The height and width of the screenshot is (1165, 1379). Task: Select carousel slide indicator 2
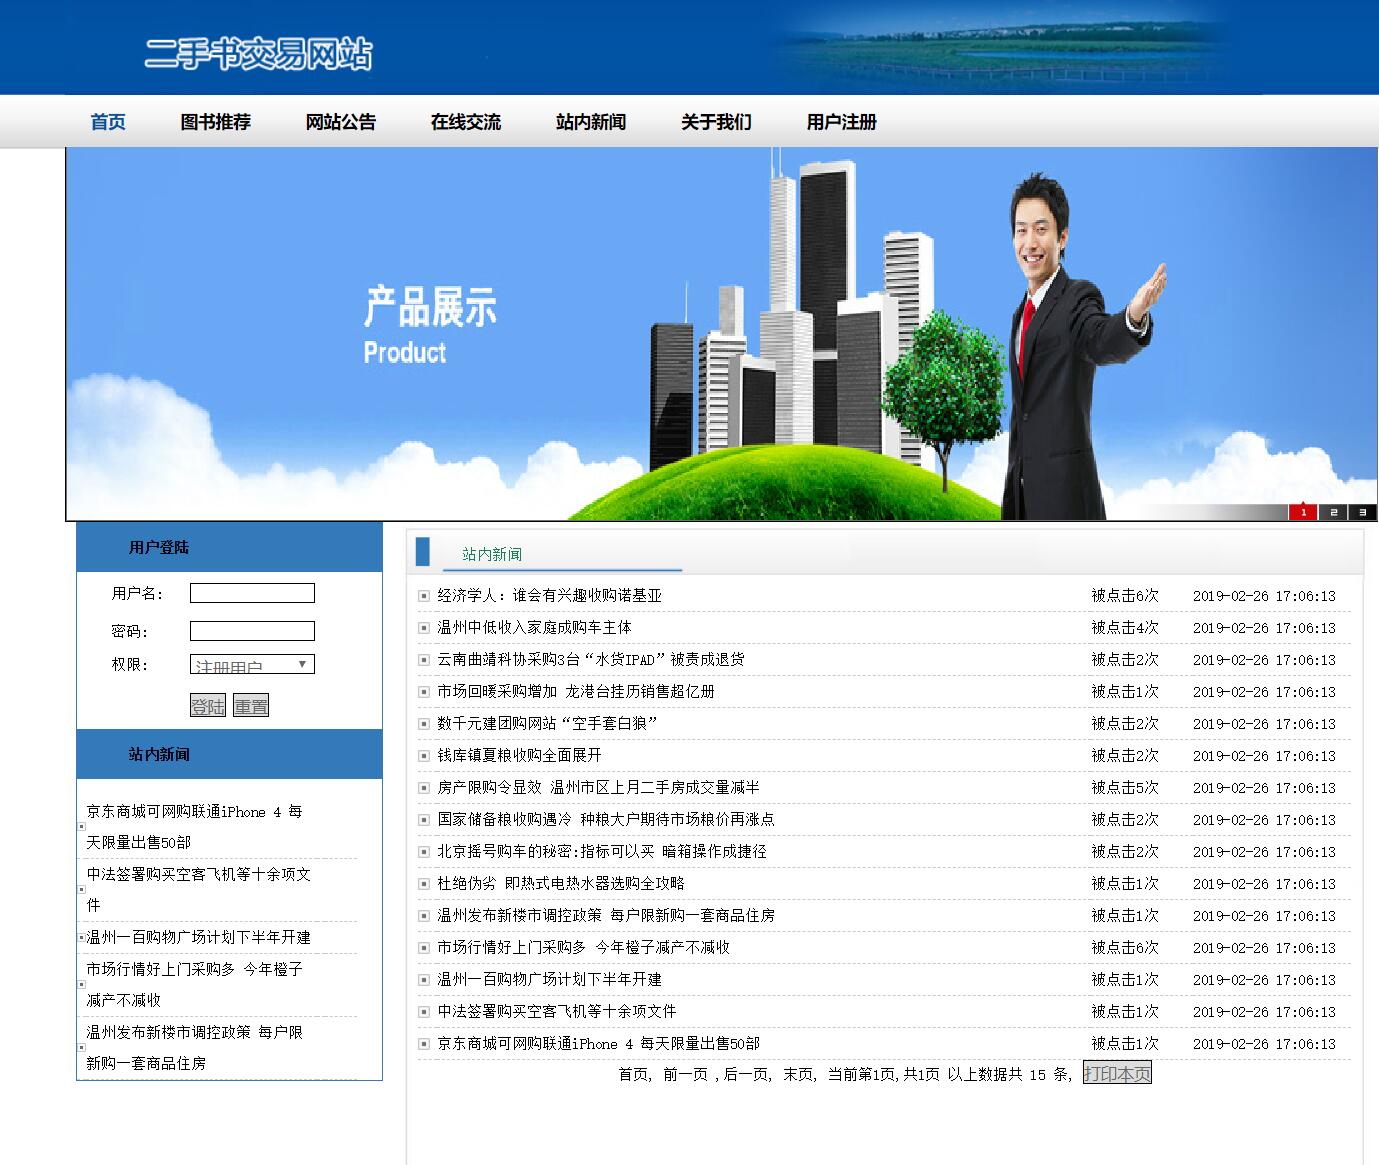pyautogui.click(x=1334, y=513)
